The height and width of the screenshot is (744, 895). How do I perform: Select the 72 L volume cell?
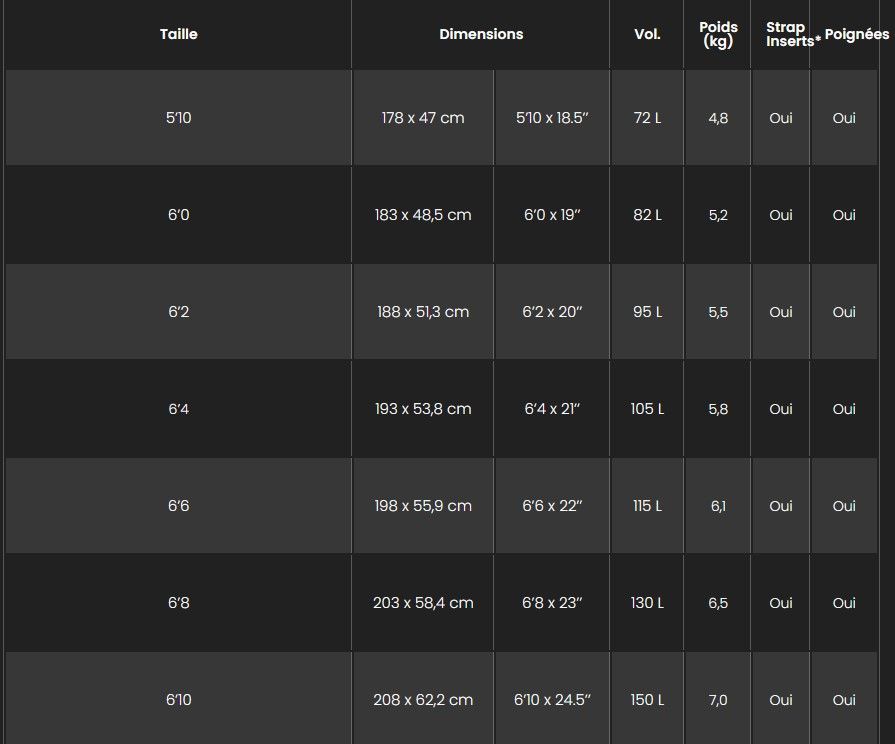tap(647, 118)
